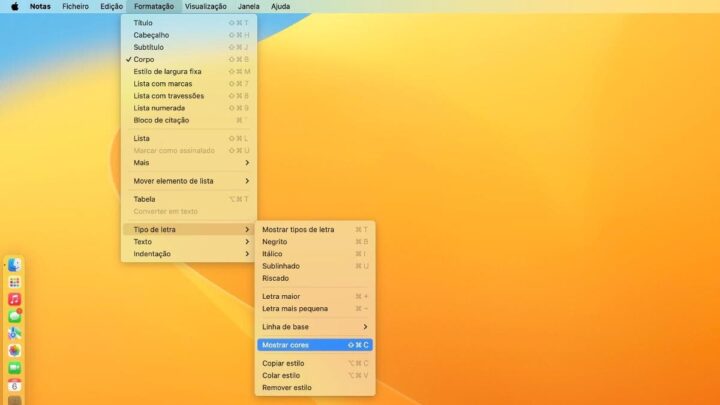The image size is (720, 405).
Task: Open Photos app in the dock
Action: point(14,351)
